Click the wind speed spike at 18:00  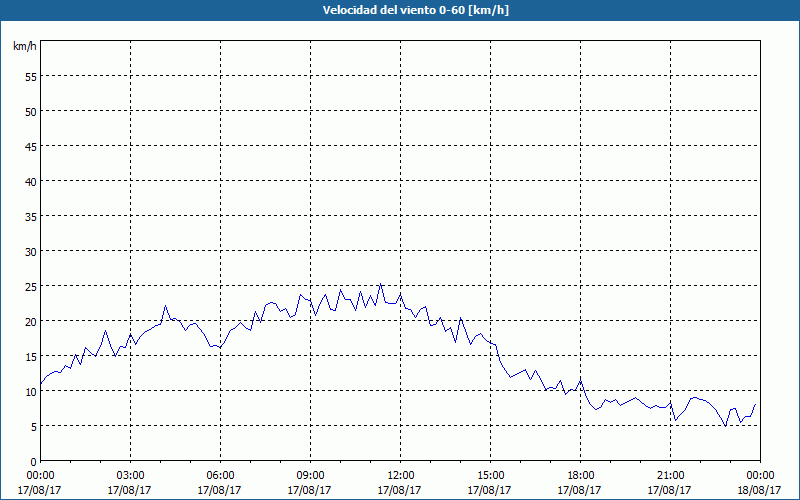point(581,381)
